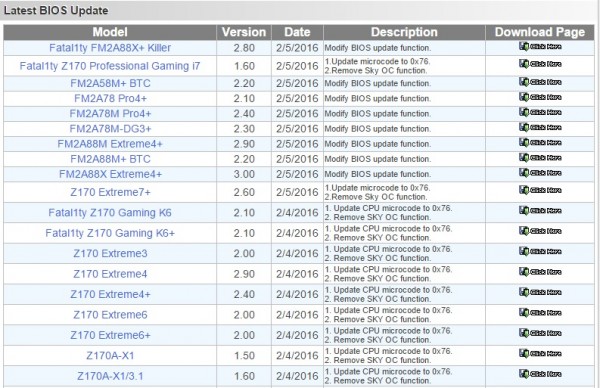Open the Z170 Extreme4+ model link
This screenshot has width=600, height=388.
(110, 294)
